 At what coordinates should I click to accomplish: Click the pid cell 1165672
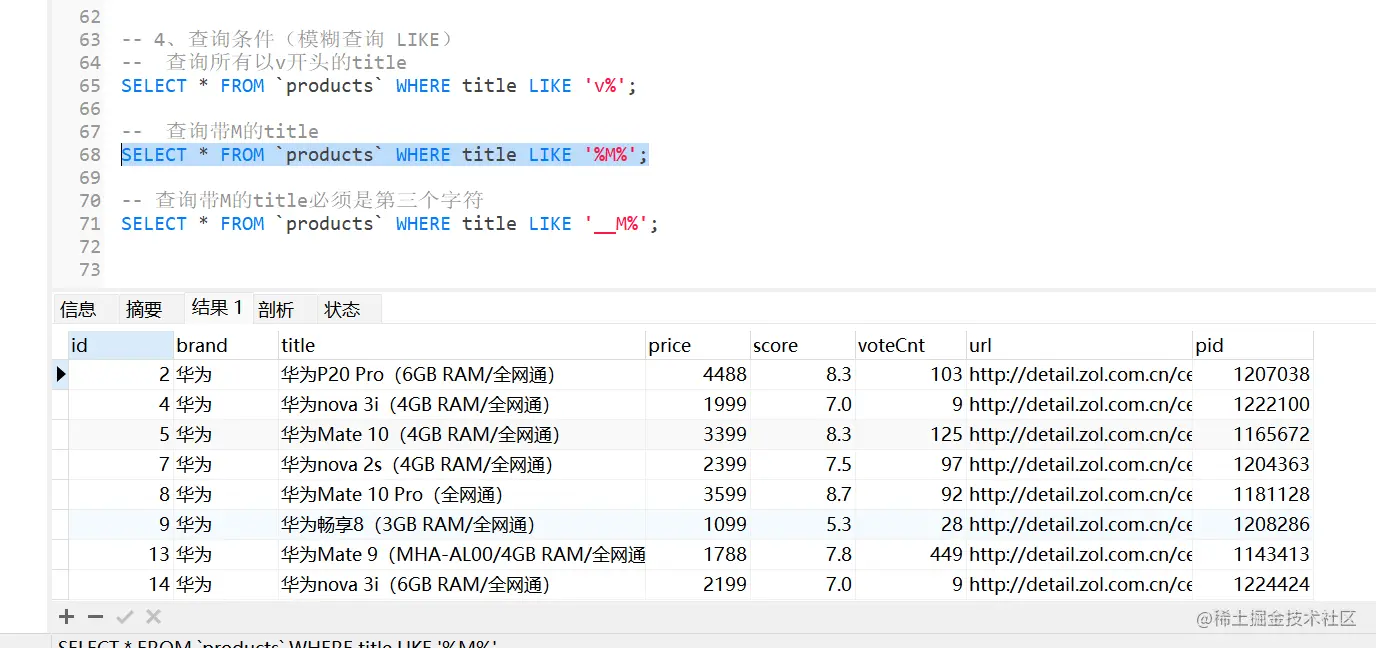(1253, 435)
